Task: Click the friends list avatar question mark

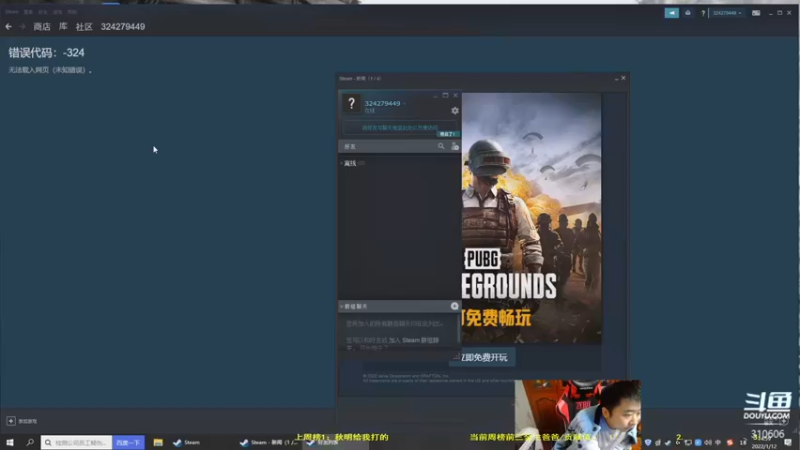Action: tap(351, 104)
